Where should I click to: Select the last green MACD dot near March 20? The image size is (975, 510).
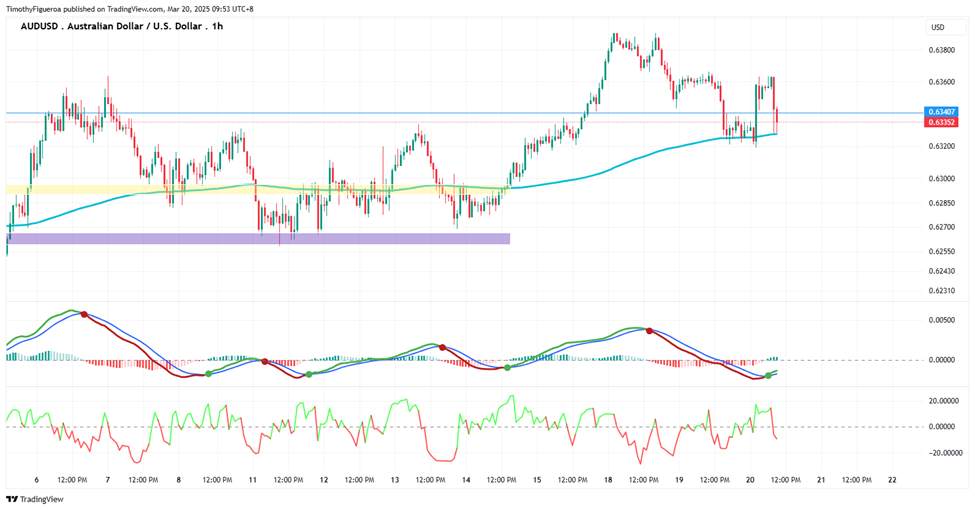click(x=768, y=376)
